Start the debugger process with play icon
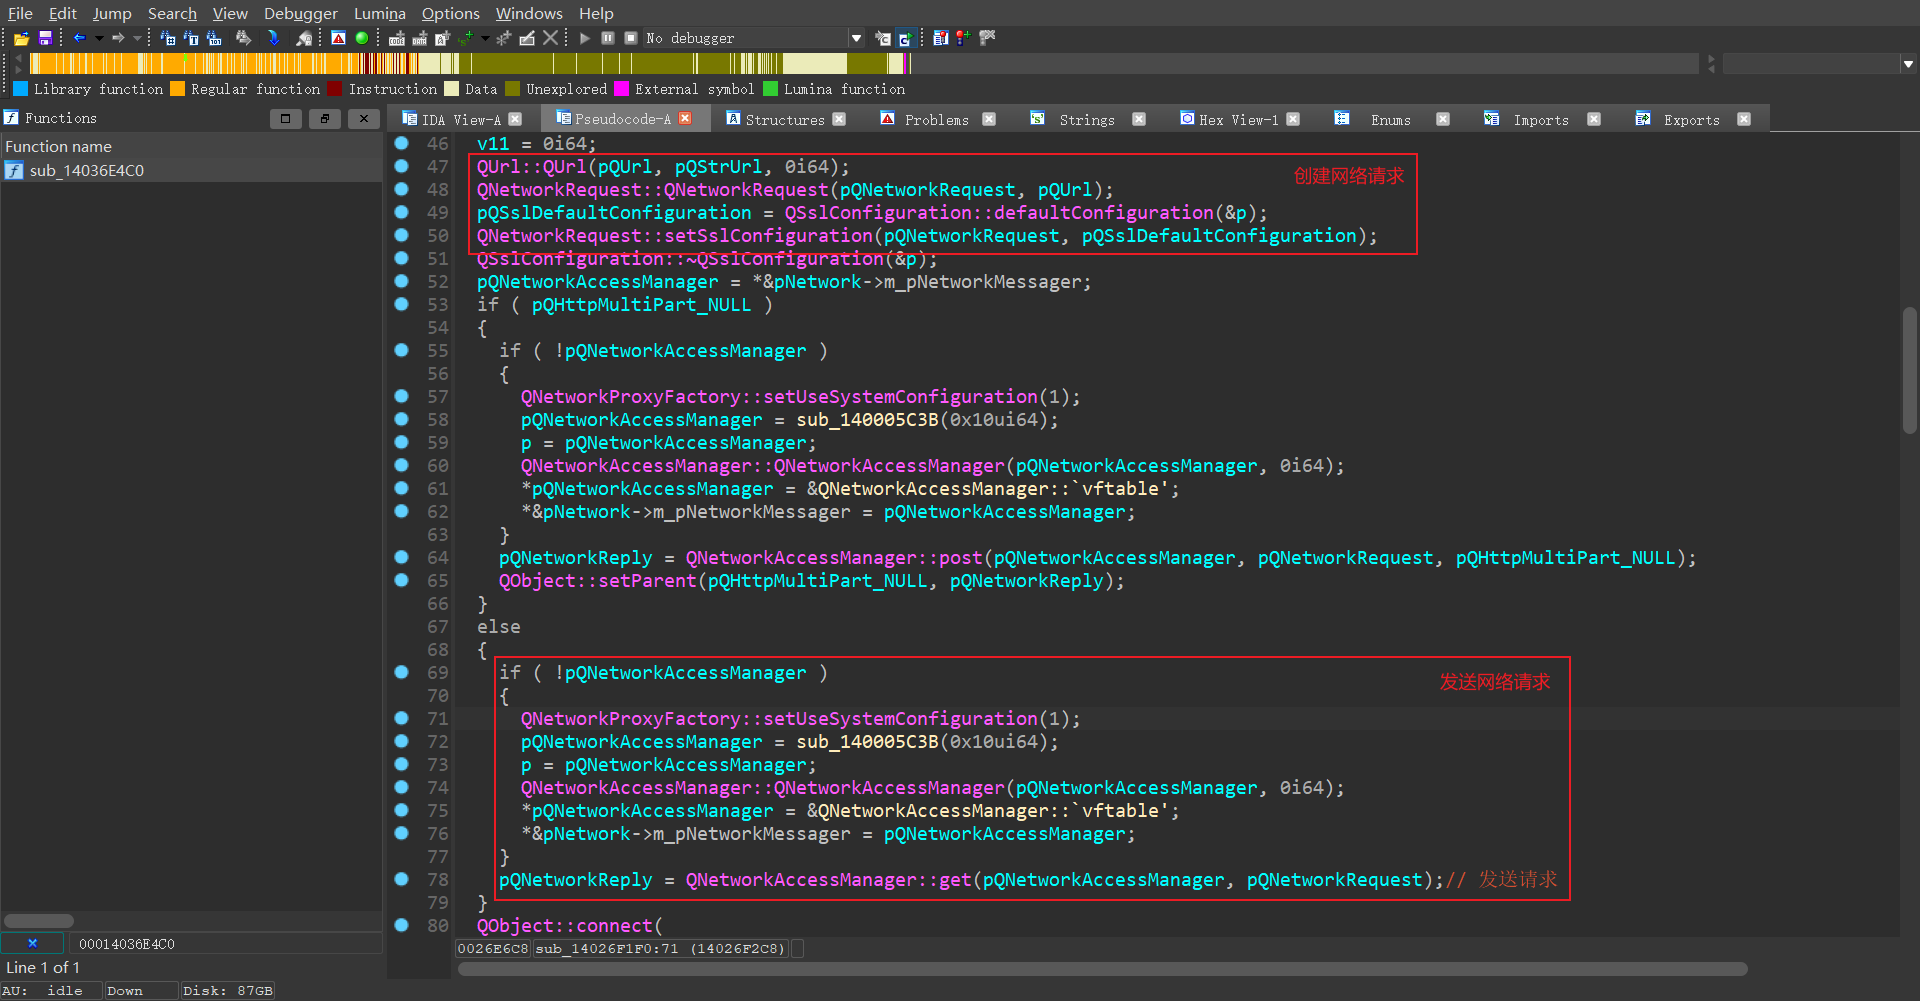Screen dimensions: 1920x1001 point(585,38)
